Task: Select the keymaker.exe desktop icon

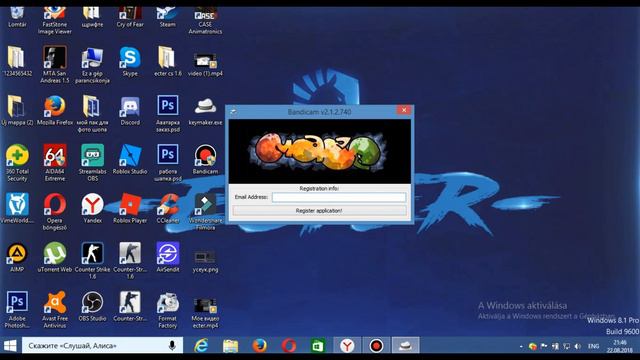Action: pyautogui.click(x=205, y=111)
